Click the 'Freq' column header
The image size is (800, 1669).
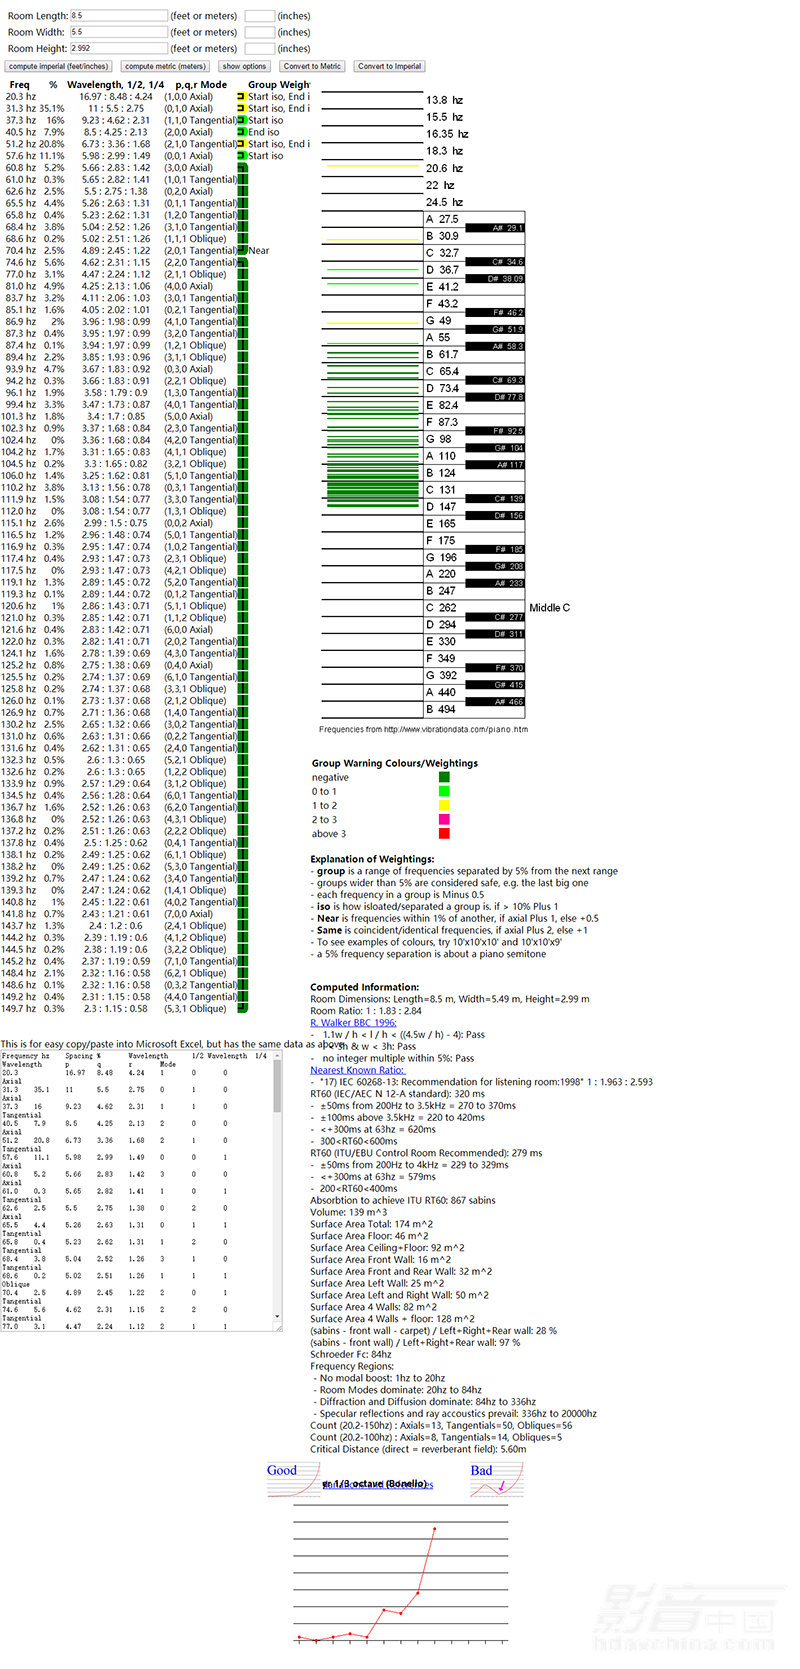coord(20,85)
